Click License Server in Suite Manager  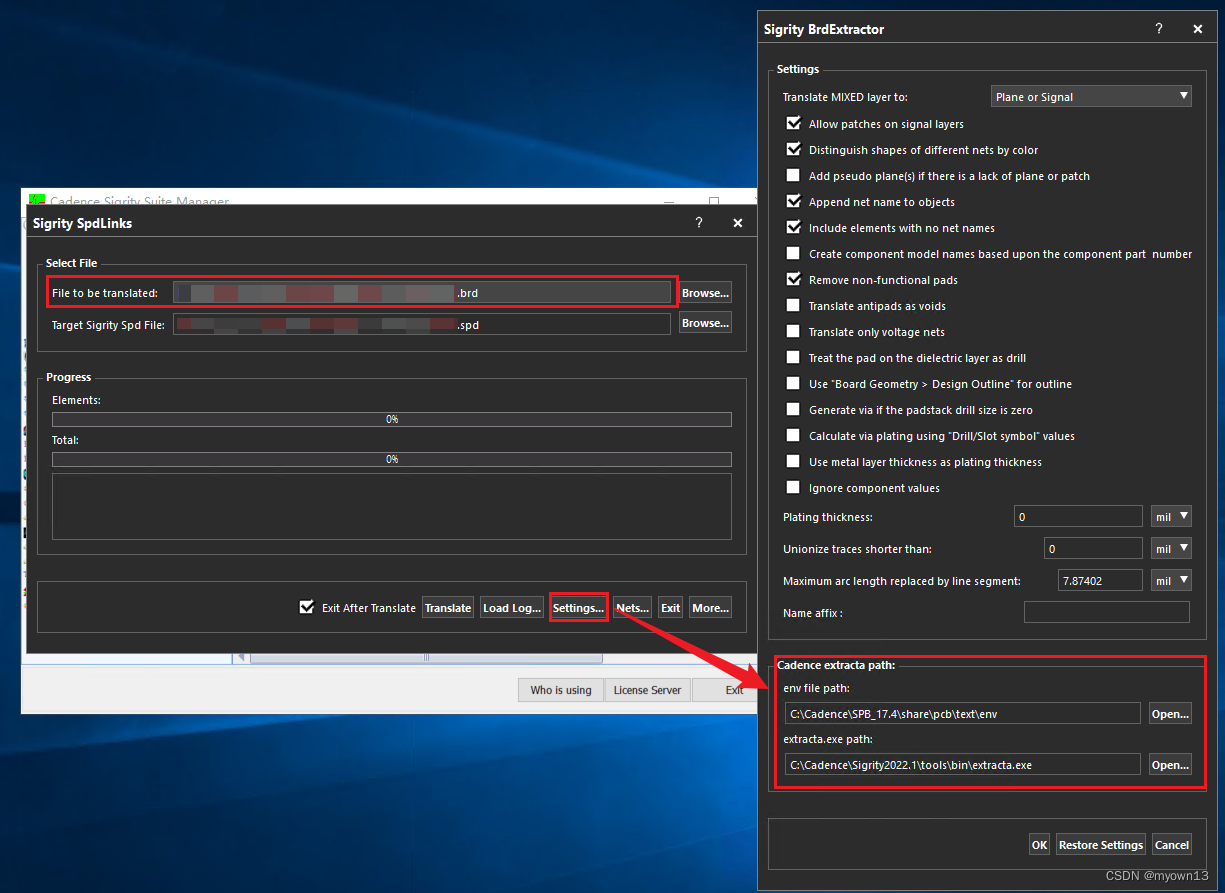[x=648, y=690]
